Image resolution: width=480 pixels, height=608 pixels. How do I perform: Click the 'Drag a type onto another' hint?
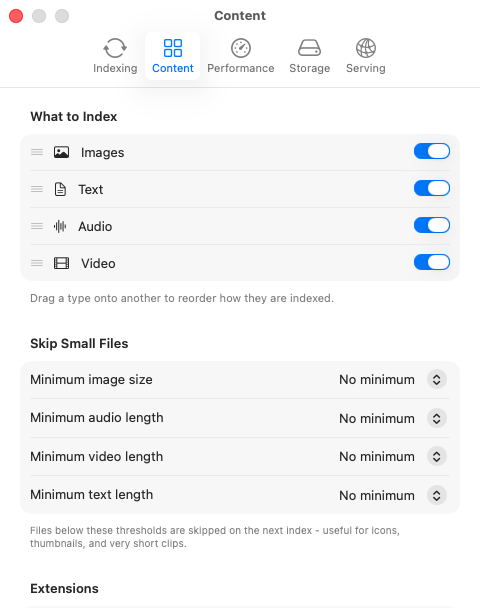[182, 298]
